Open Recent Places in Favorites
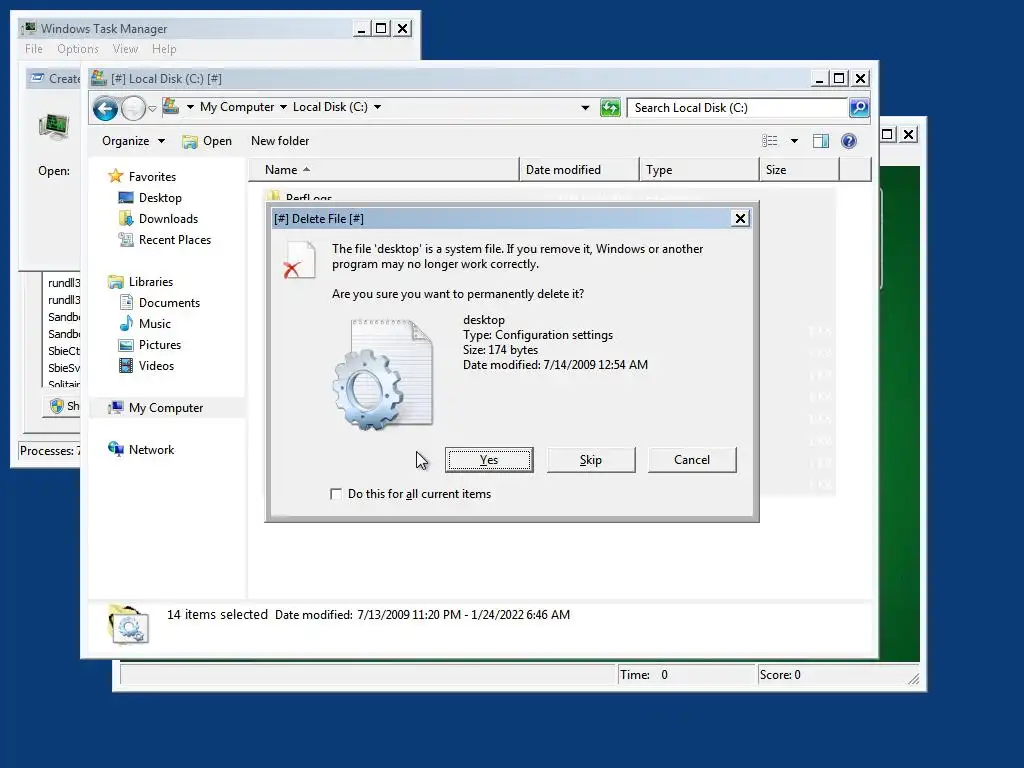The image size is (1024, 768). point(175,240)
